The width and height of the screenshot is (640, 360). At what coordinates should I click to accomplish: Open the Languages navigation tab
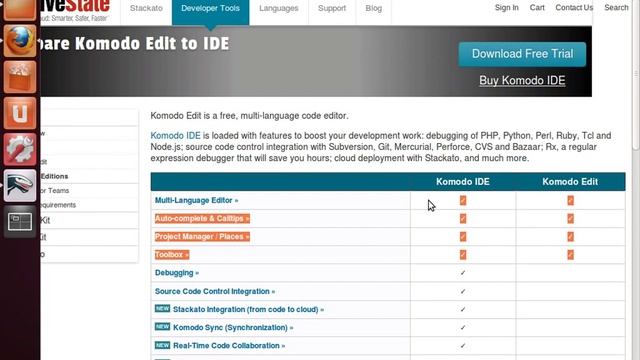tap(279, 8)
